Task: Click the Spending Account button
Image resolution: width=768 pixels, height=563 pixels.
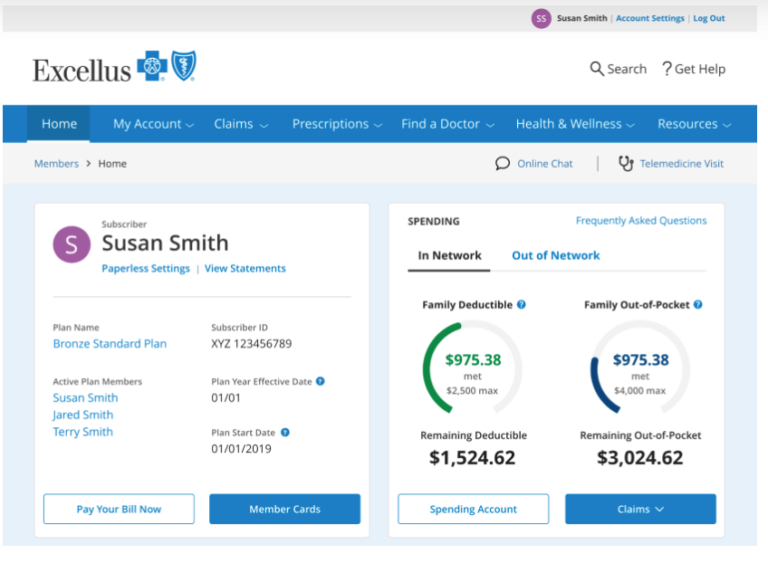Action: pyautogui.click(x=473, y=509)
